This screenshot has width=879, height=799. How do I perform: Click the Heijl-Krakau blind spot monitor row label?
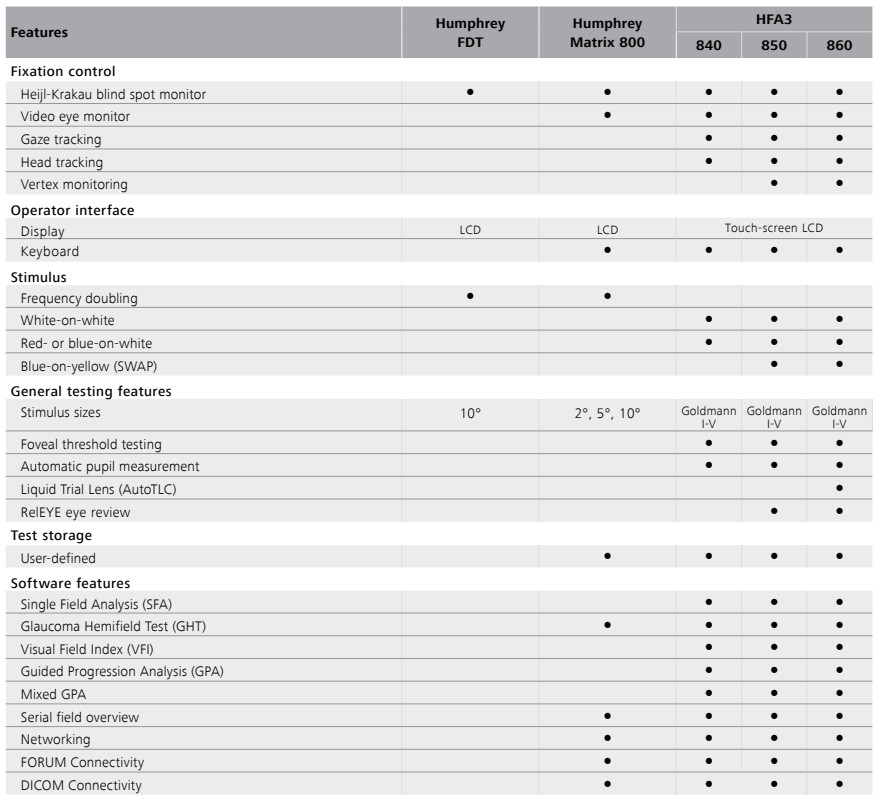tap(113, 94)
